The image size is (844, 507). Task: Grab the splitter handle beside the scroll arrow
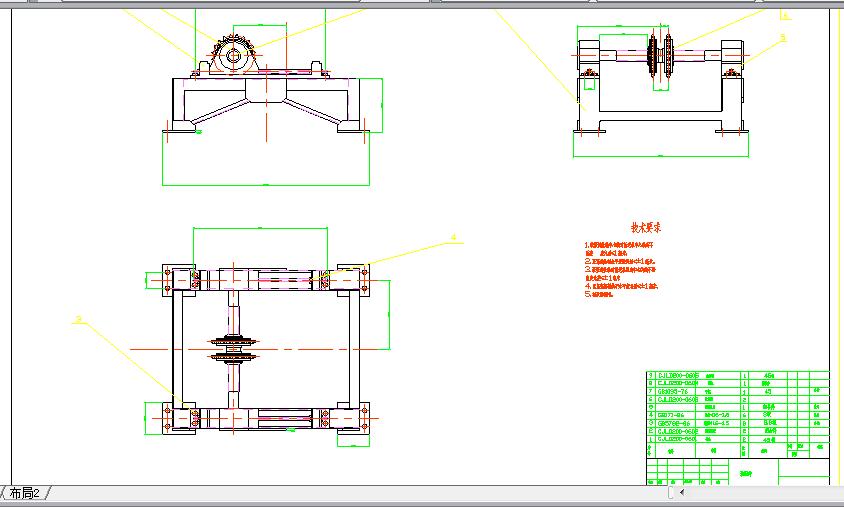tap(670, 492)
